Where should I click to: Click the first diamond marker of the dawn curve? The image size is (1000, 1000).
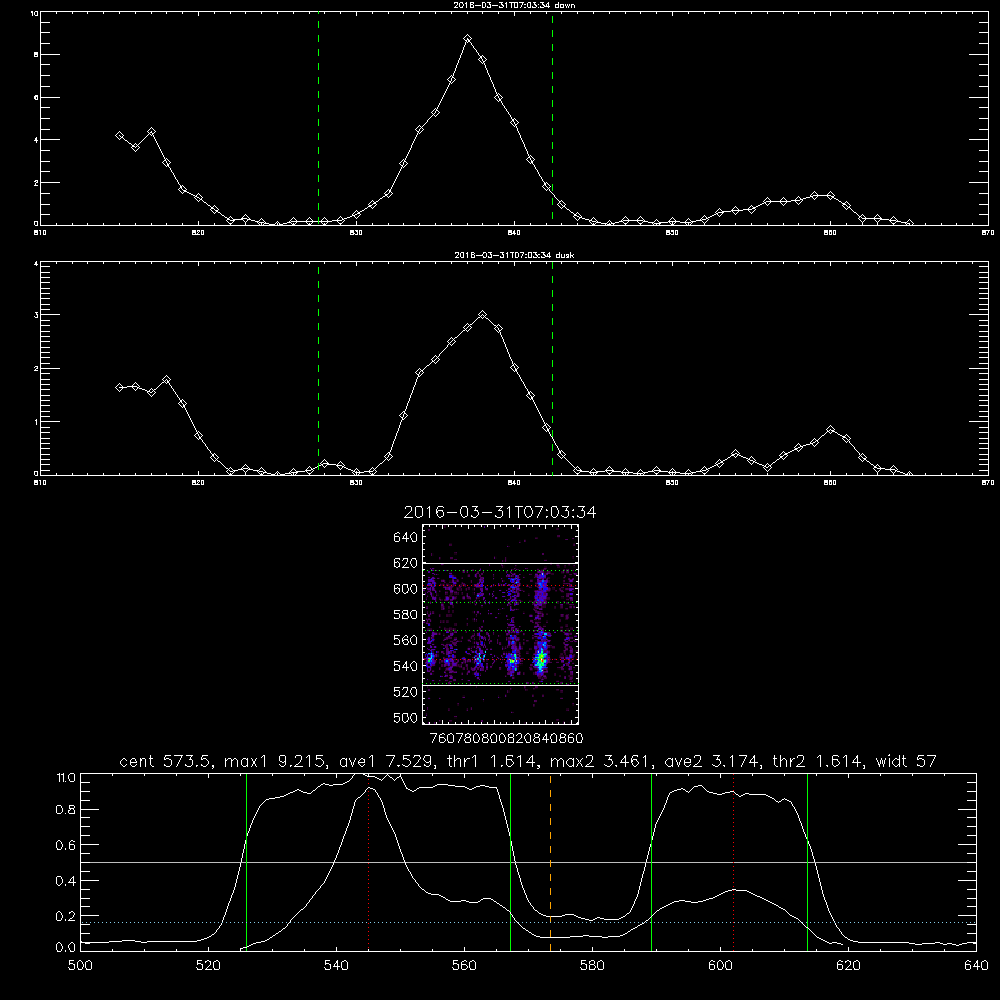click(x=119, y=135)
